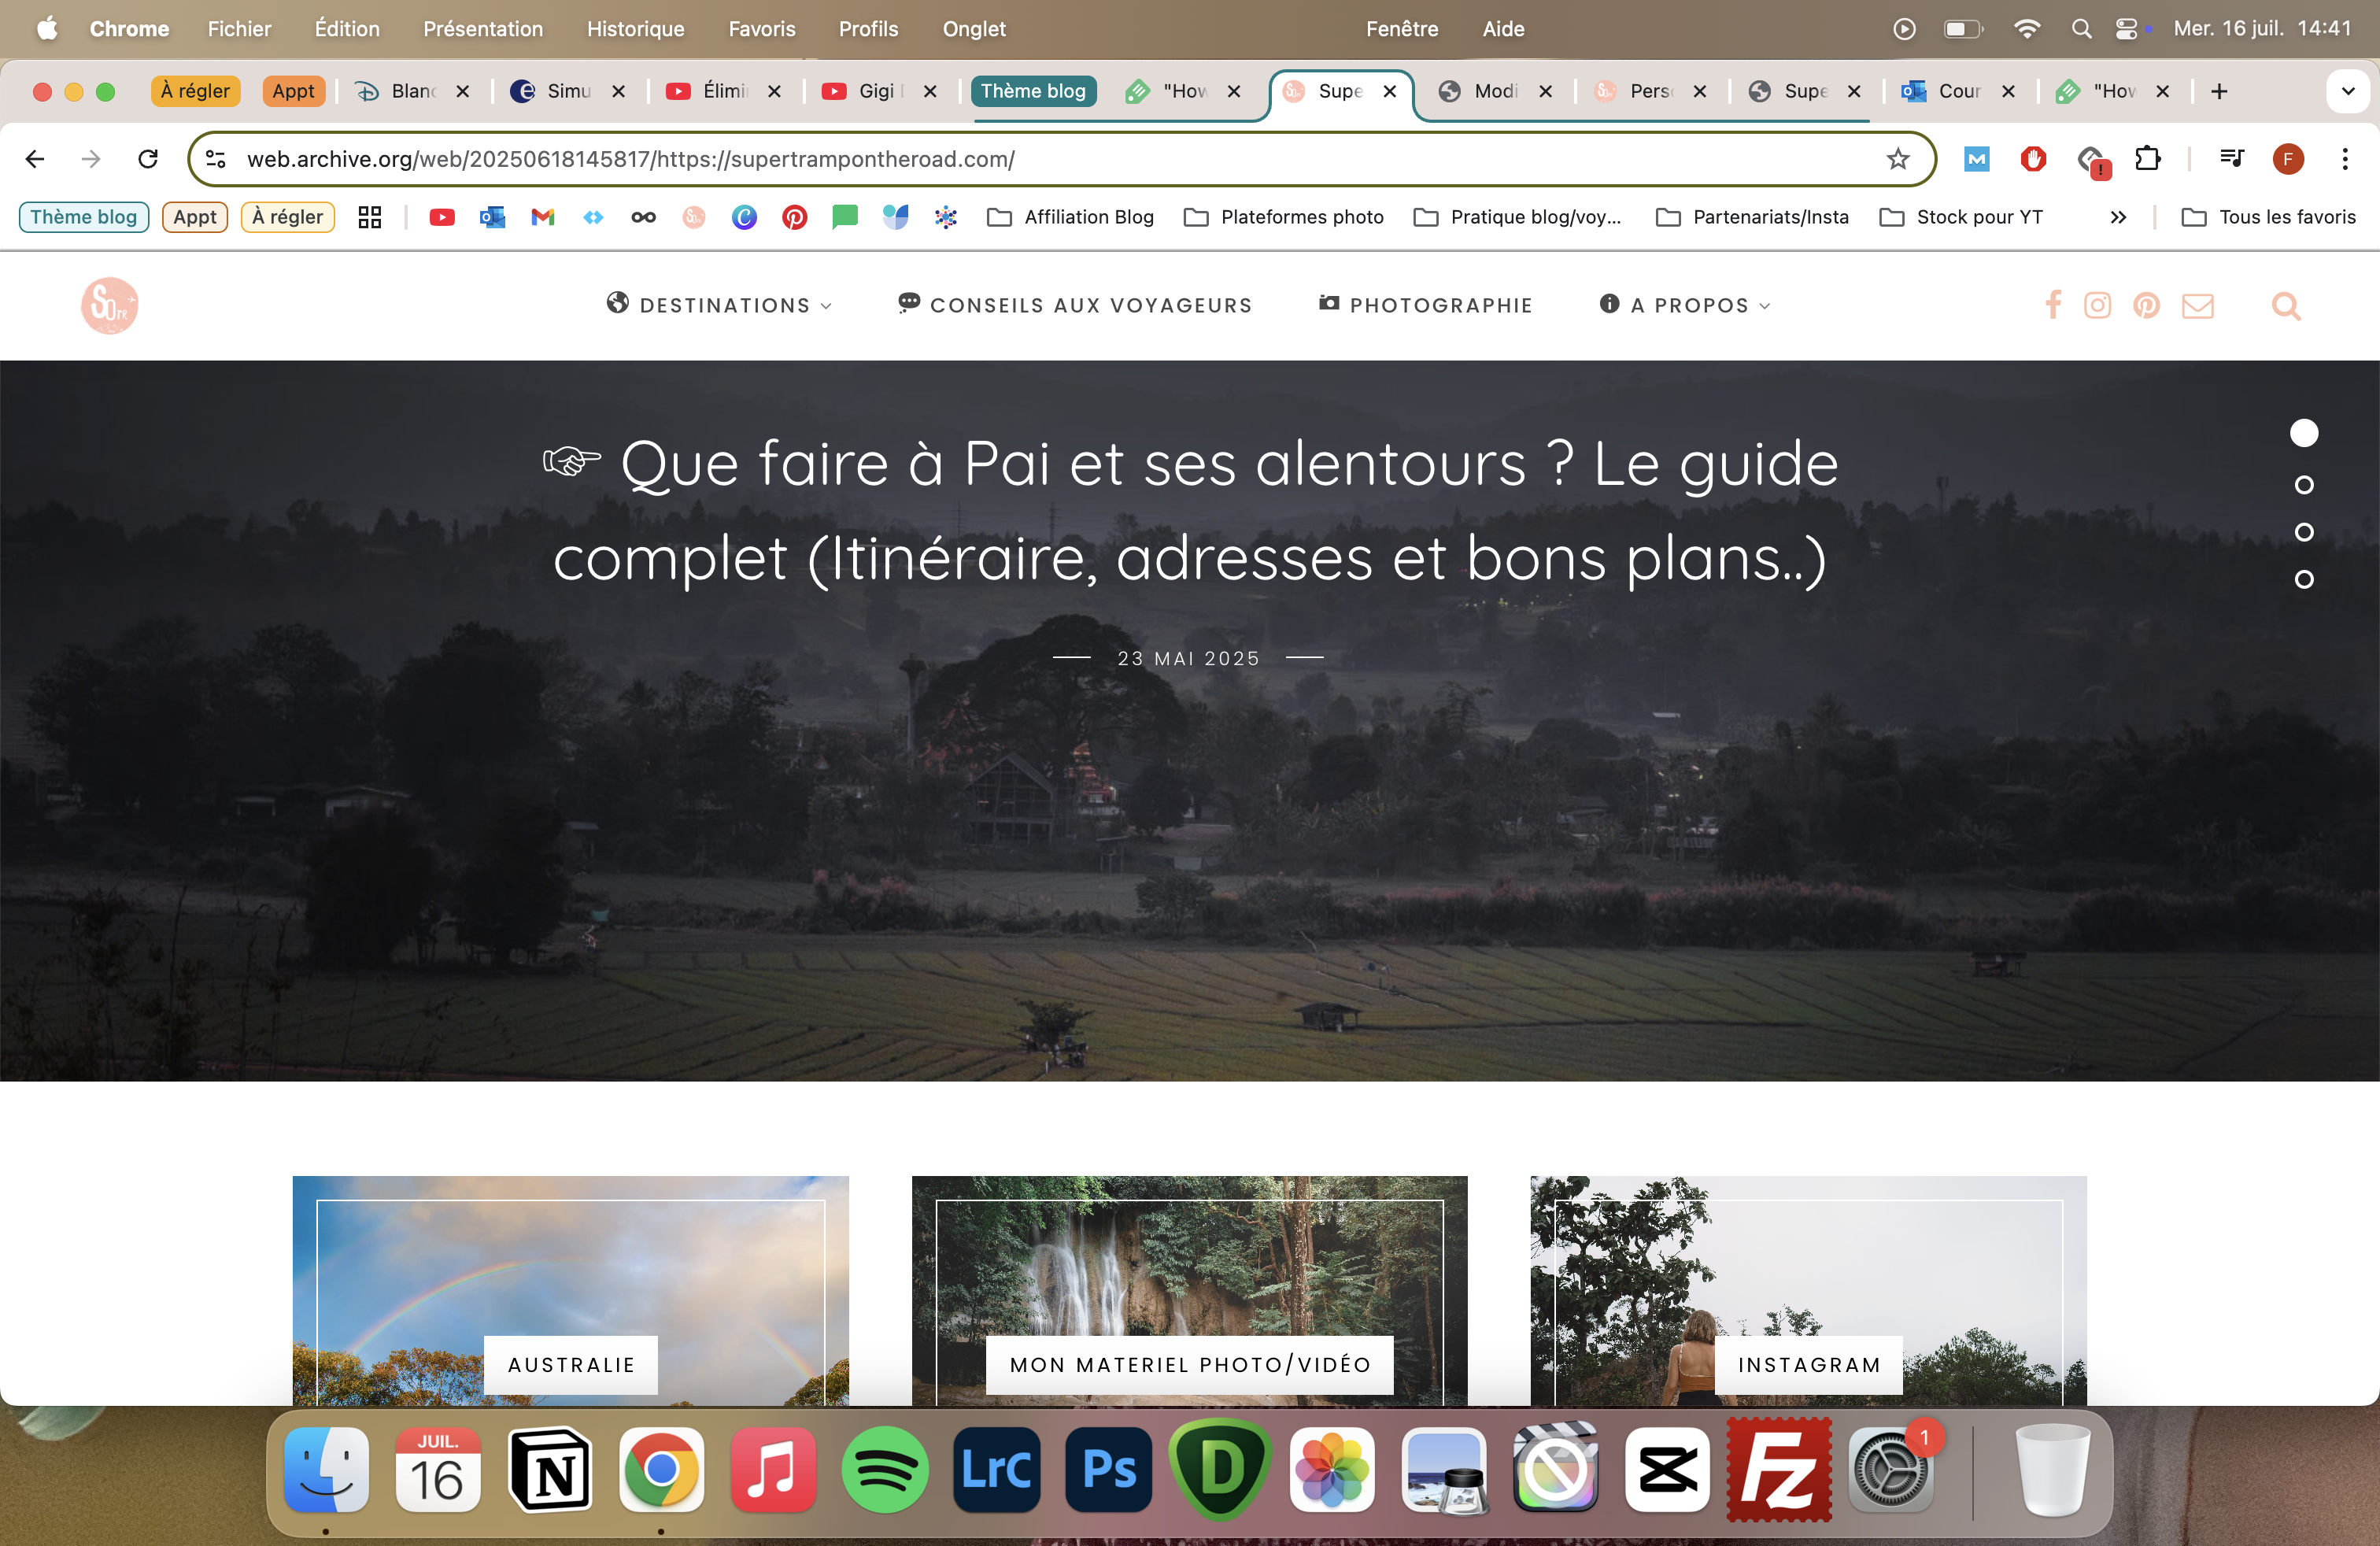Open Lightroom Classic from the Dock
The height and width of the screenshot is (1546, 2380).
tap(997, 1470)
